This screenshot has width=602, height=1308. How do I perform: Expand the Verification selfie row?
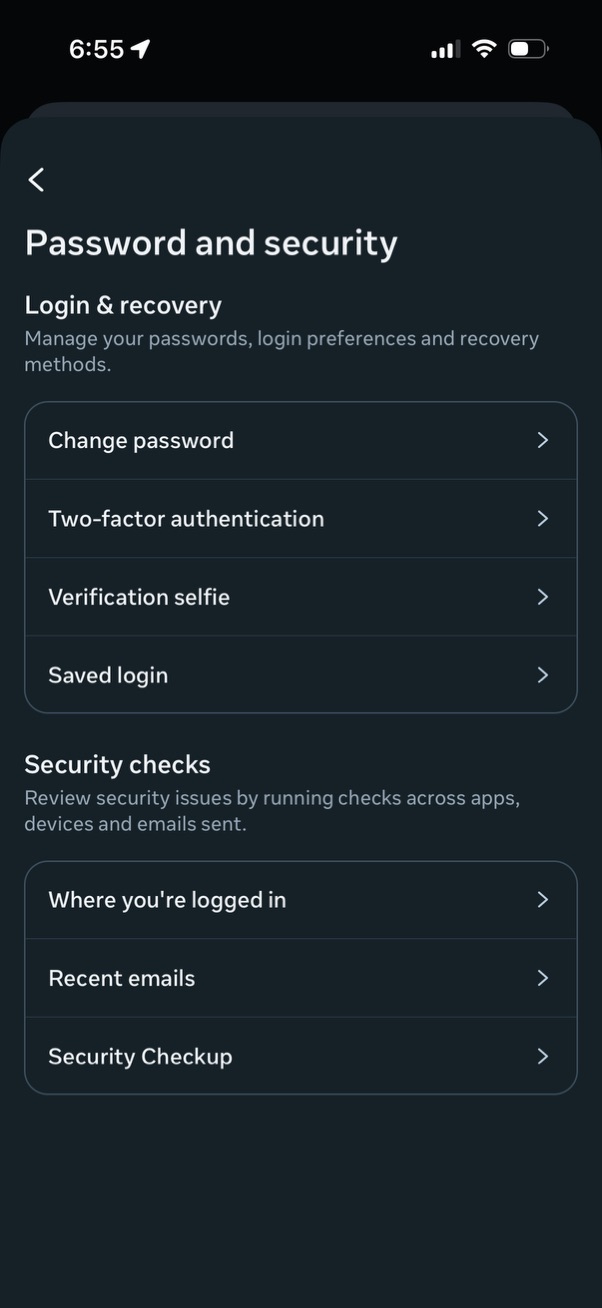pos(300,596)
